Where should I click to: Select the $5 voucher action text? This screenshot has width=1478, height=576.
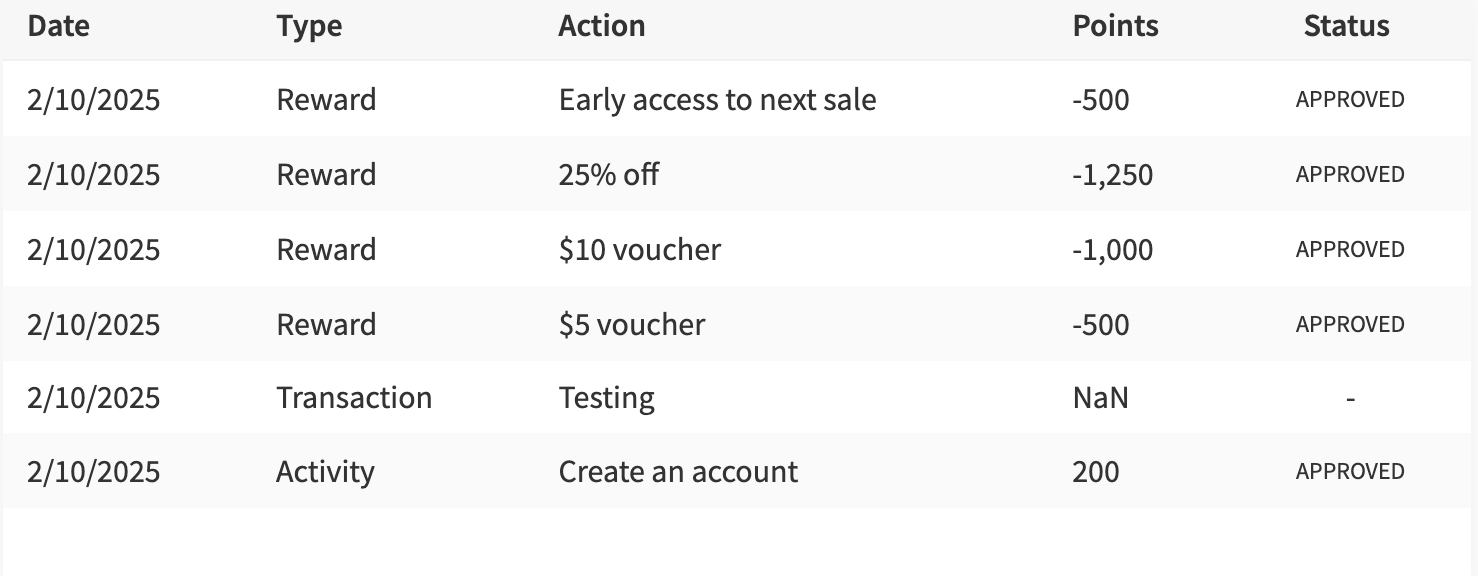click(632, 324)
